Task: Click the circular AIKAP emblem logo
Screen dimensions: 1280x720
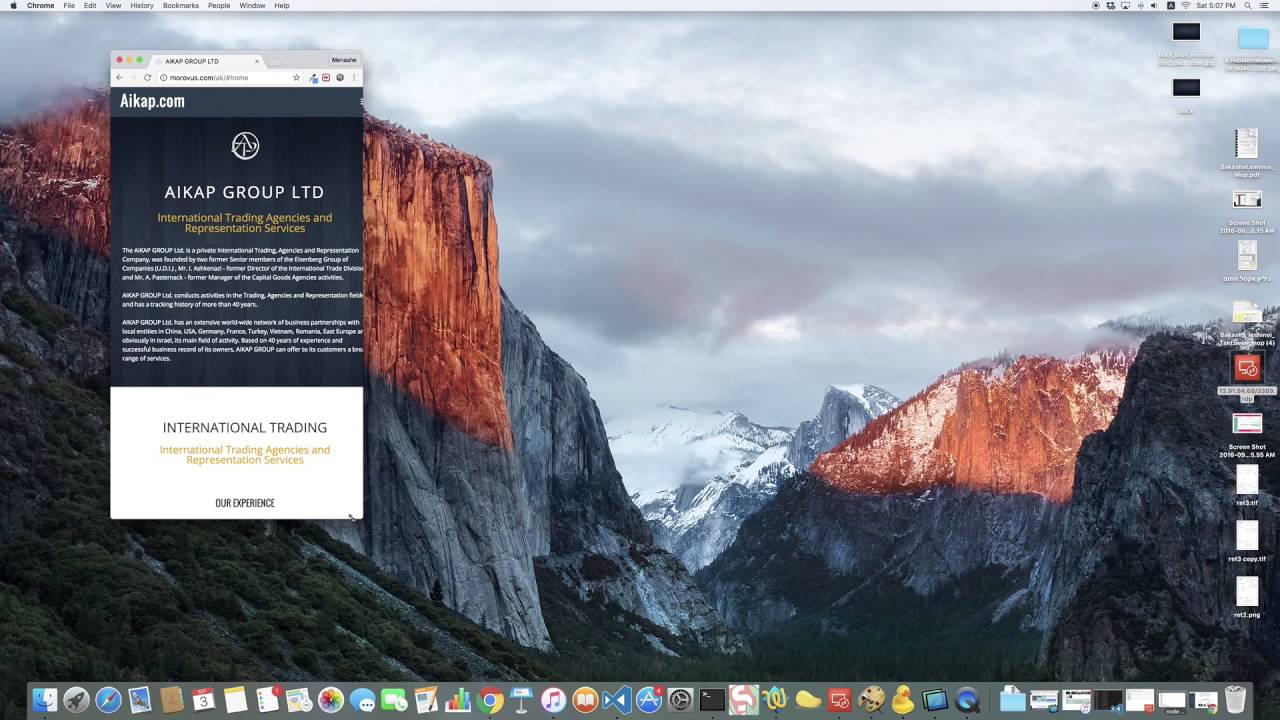Action: (245, 146)
